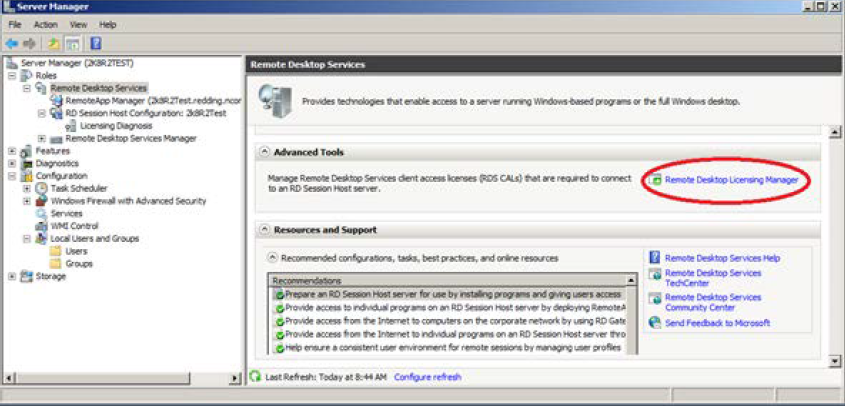Click the main pane scroll down arrow
The height and width of the screenshot is (407, 845).
pyautogui.click(x=835, y=361)
